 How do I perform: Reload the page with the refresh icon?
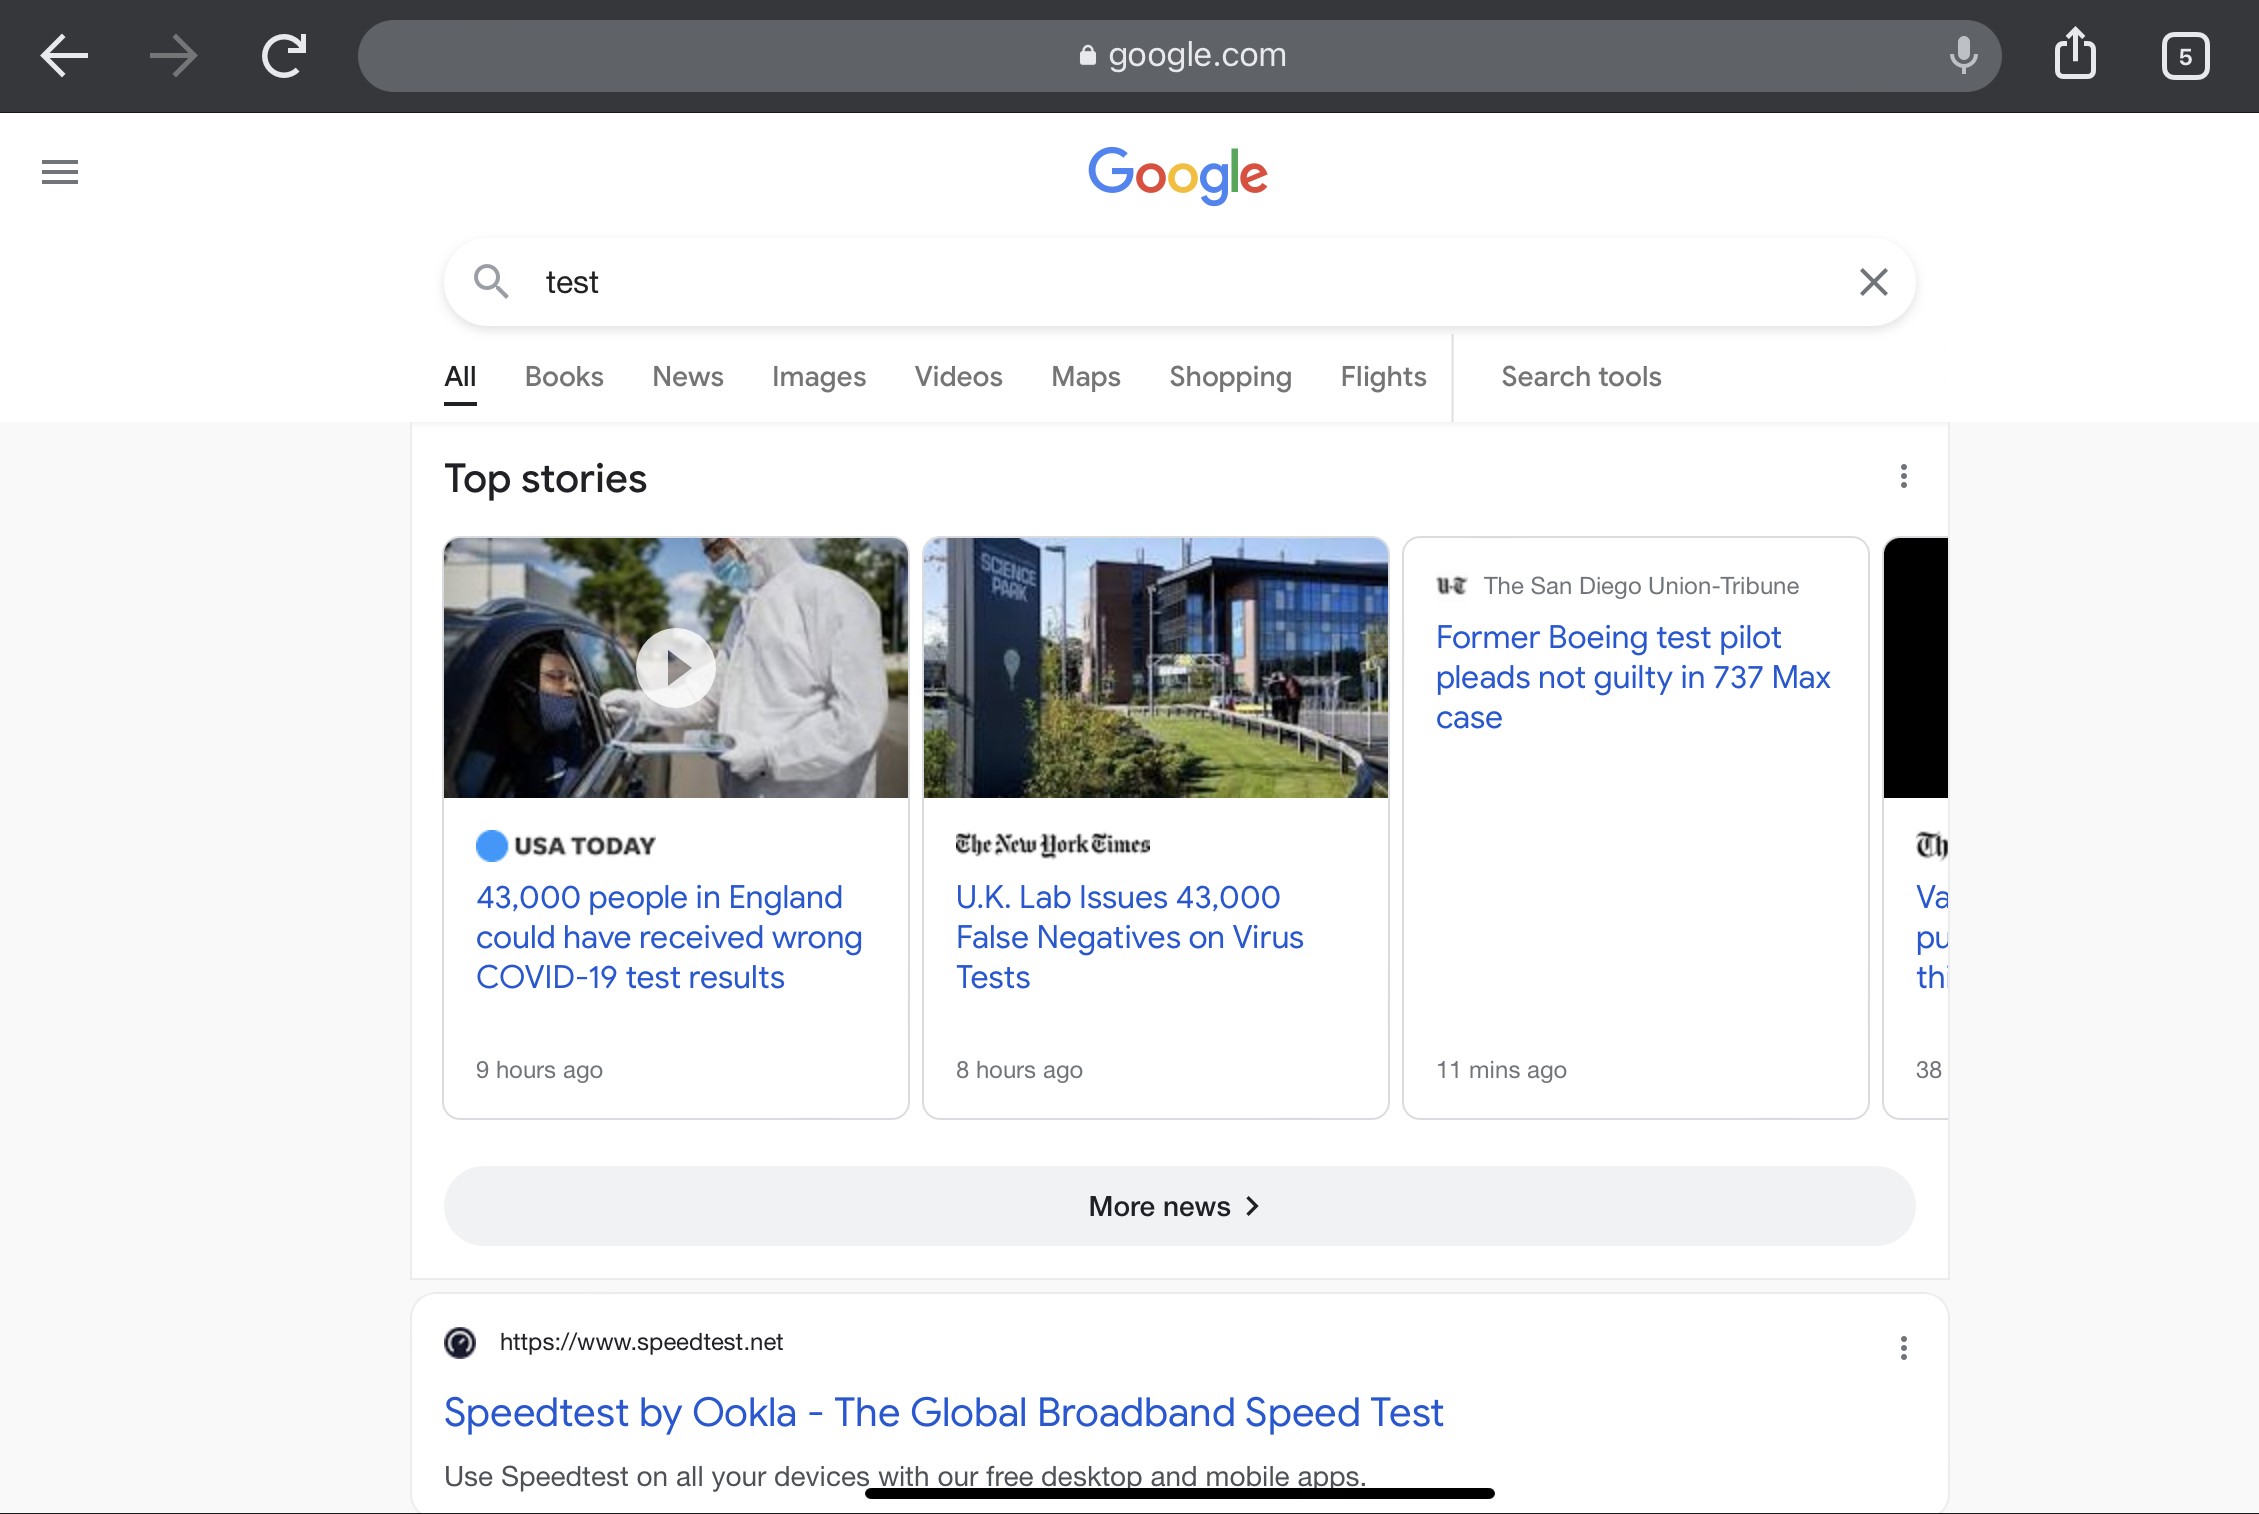(284, 55)
